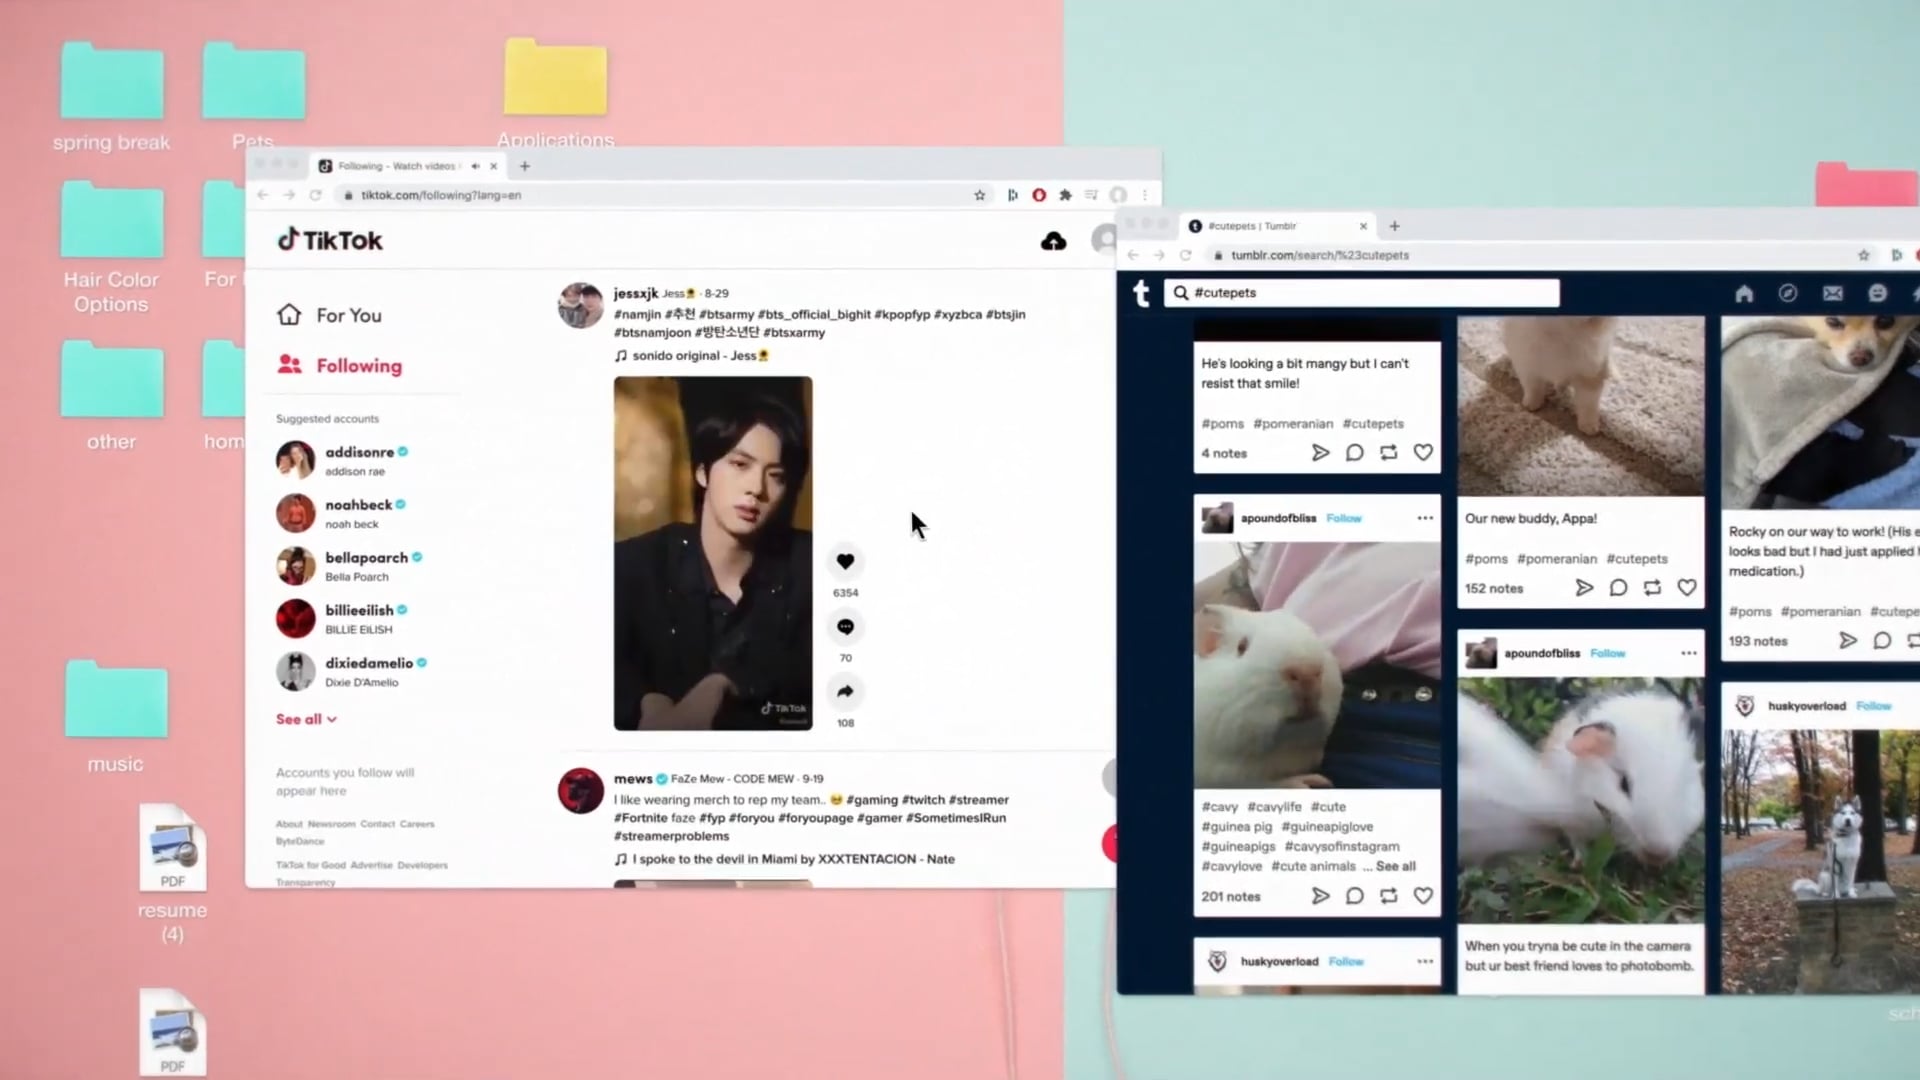
Task: Reply to the 201 notes guinea pig post
Action: (1355, 896)
